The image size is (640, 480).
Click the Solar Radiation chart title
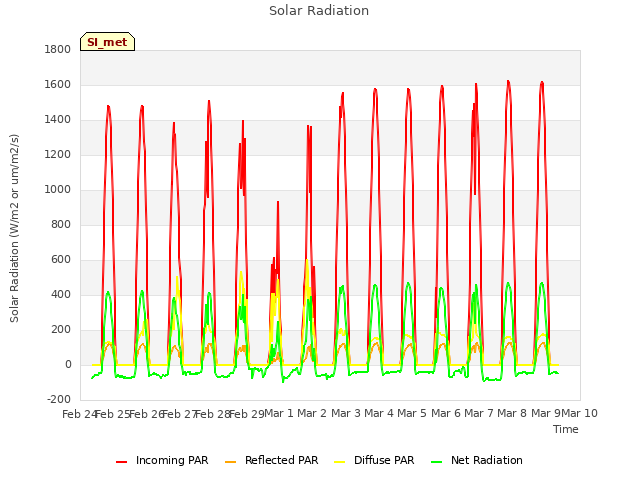click(319, 11)
